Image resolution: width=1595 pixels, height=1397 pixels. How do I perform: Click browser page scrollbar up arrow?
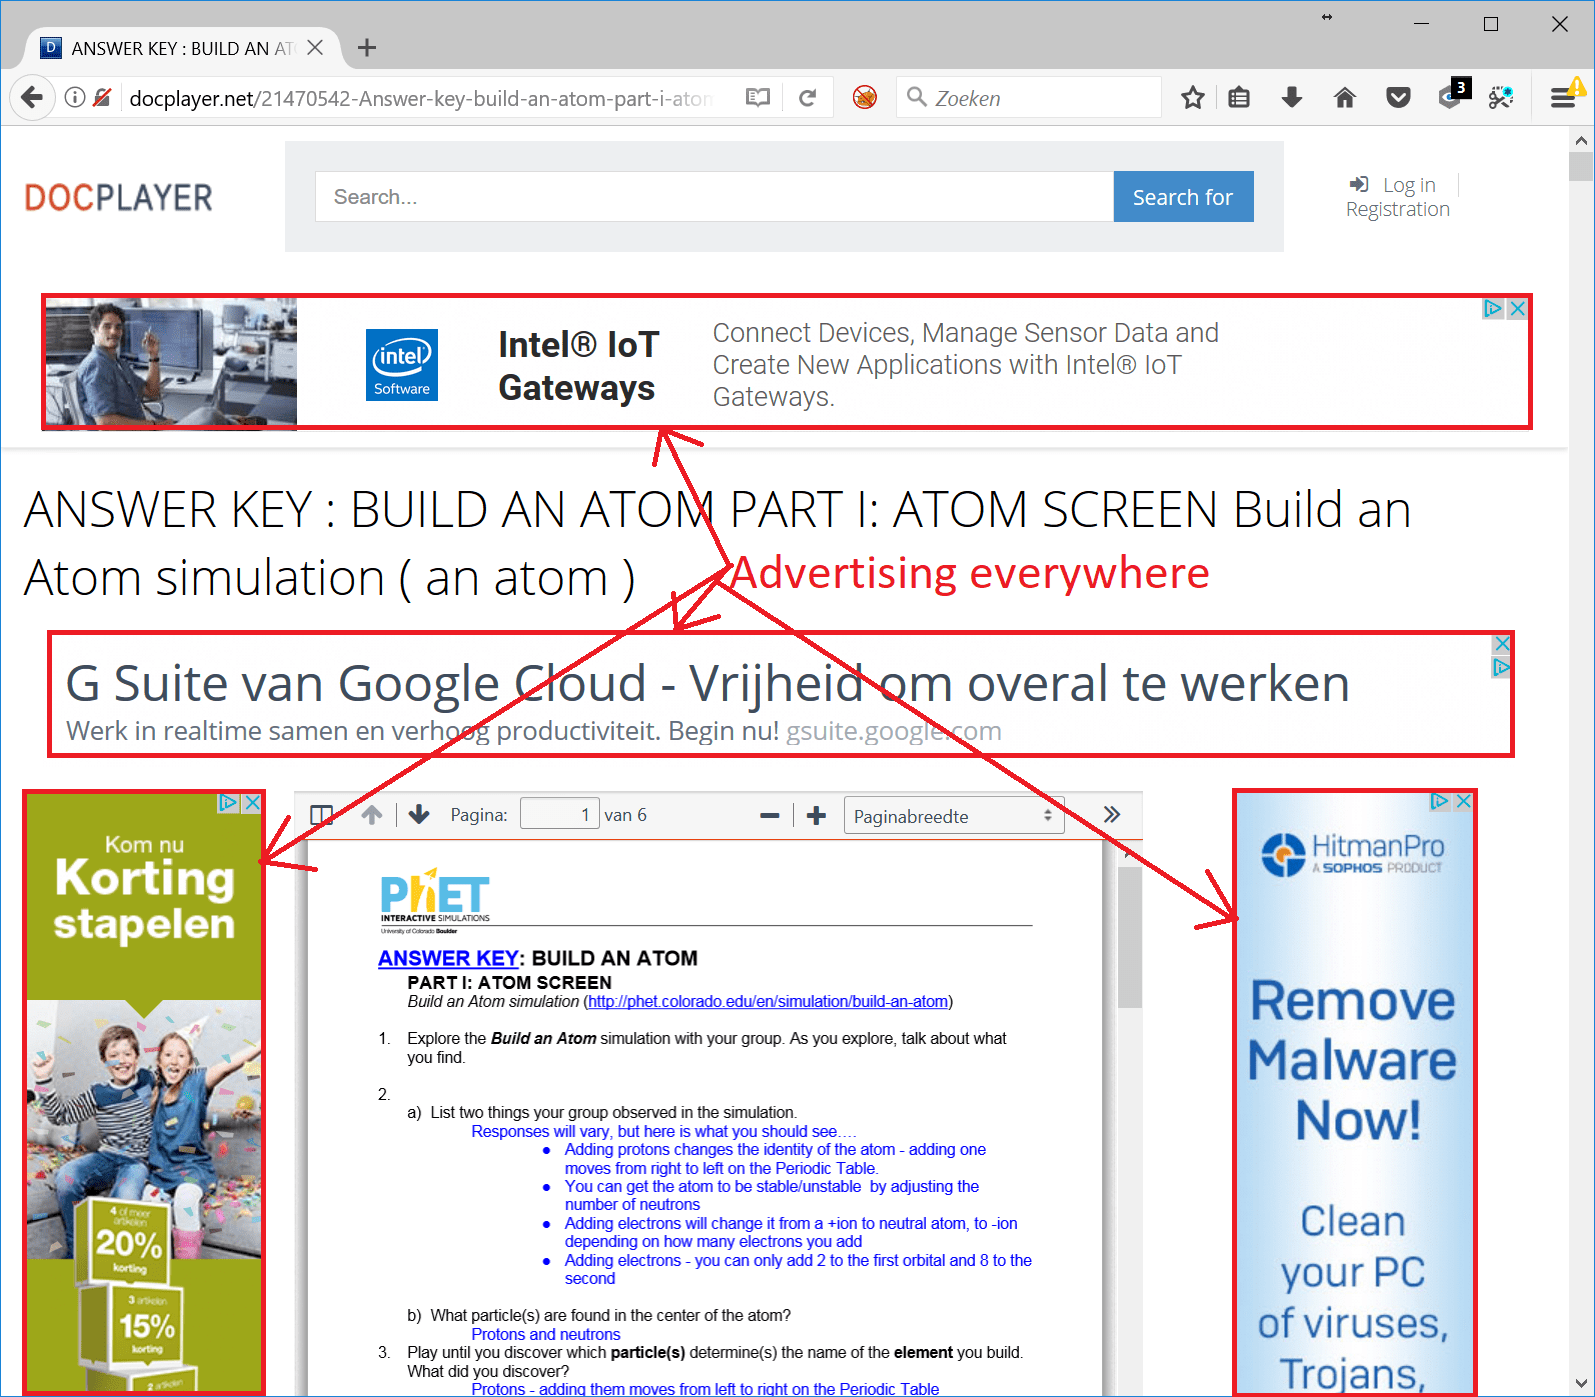[x=1581, y=140]
